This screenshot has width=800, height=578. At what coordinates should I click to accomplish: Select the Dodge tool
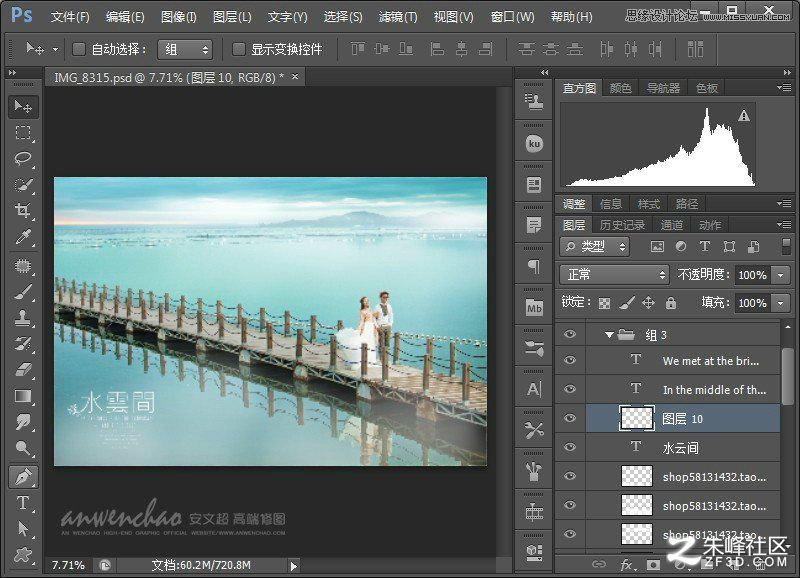(23, 448)
